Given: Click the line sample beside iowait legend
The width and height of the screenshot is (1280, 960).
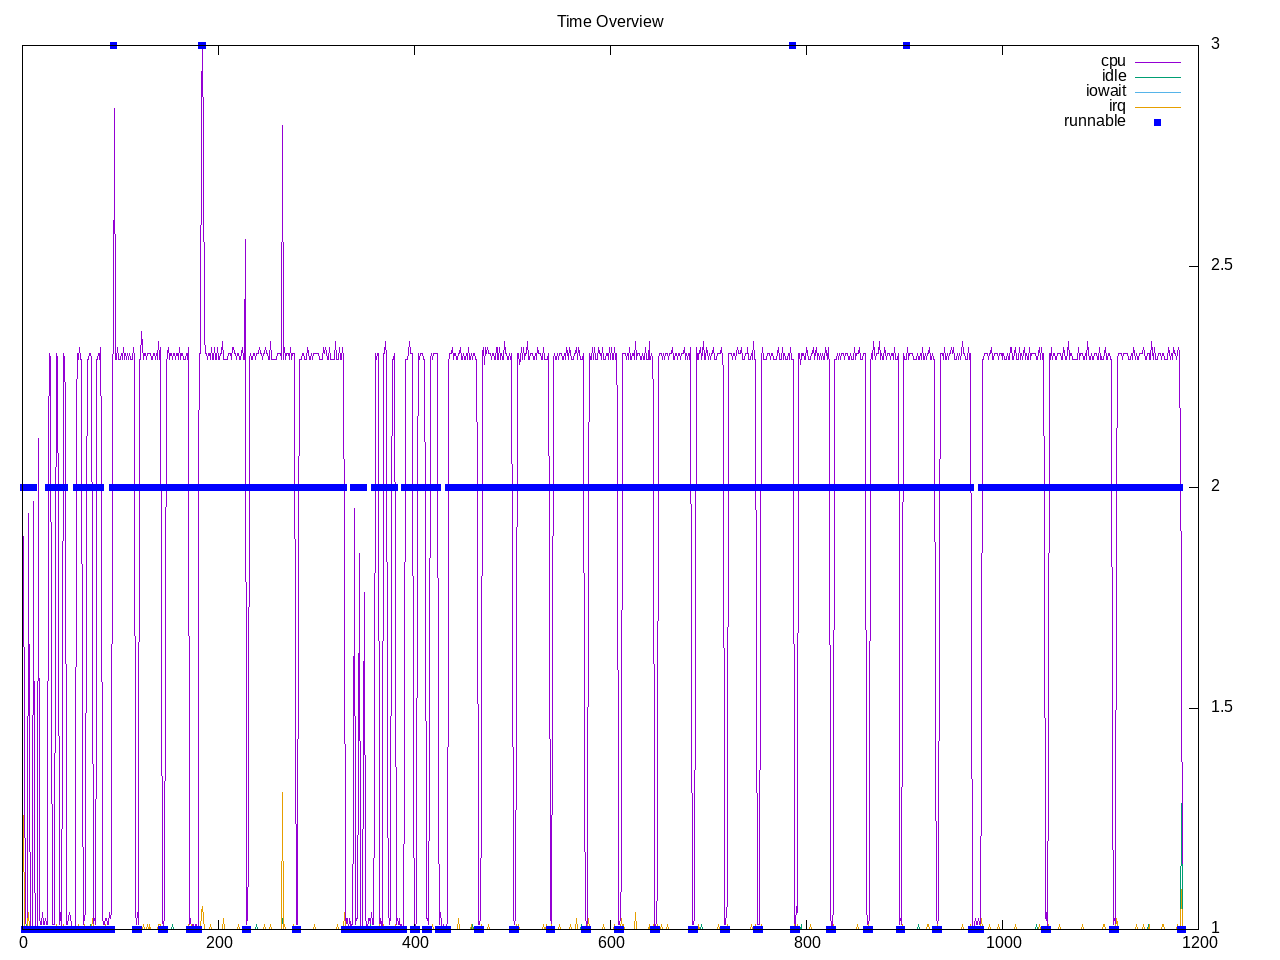Looking at the screenshot, I should tap(1157, 92).
